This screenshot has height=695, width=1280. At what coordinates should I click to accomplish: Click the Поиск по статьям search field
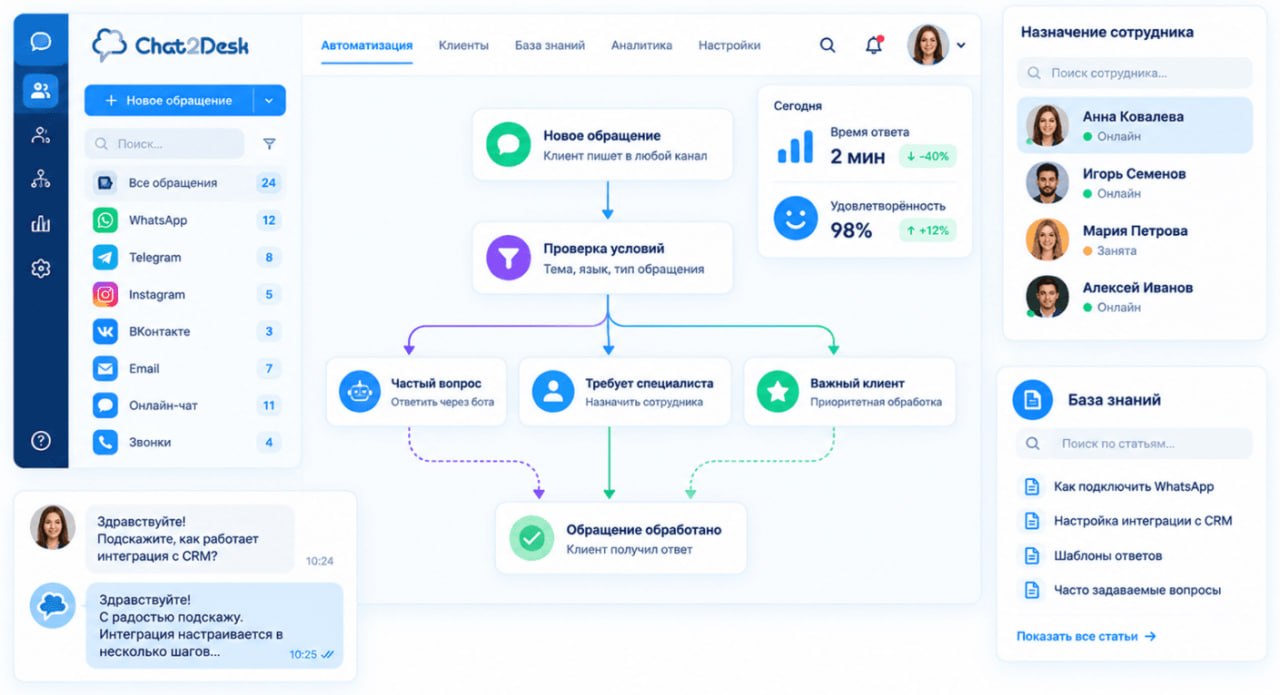pyautogui.click(x=1134, y=443)
